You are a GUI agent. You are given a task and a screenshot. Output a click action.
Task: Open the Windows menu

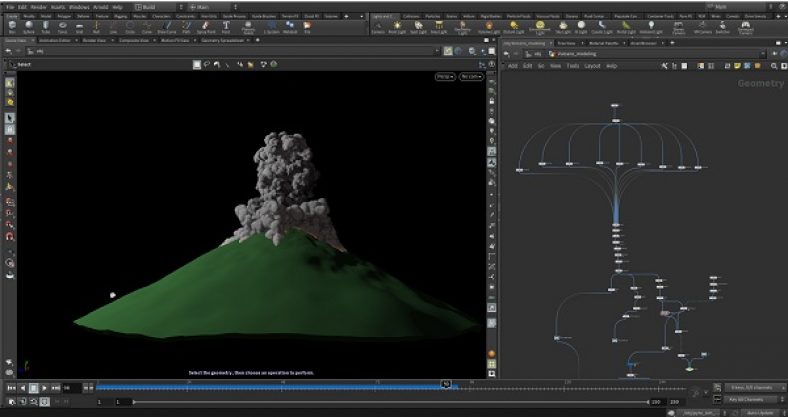click(x=78, y=7)
